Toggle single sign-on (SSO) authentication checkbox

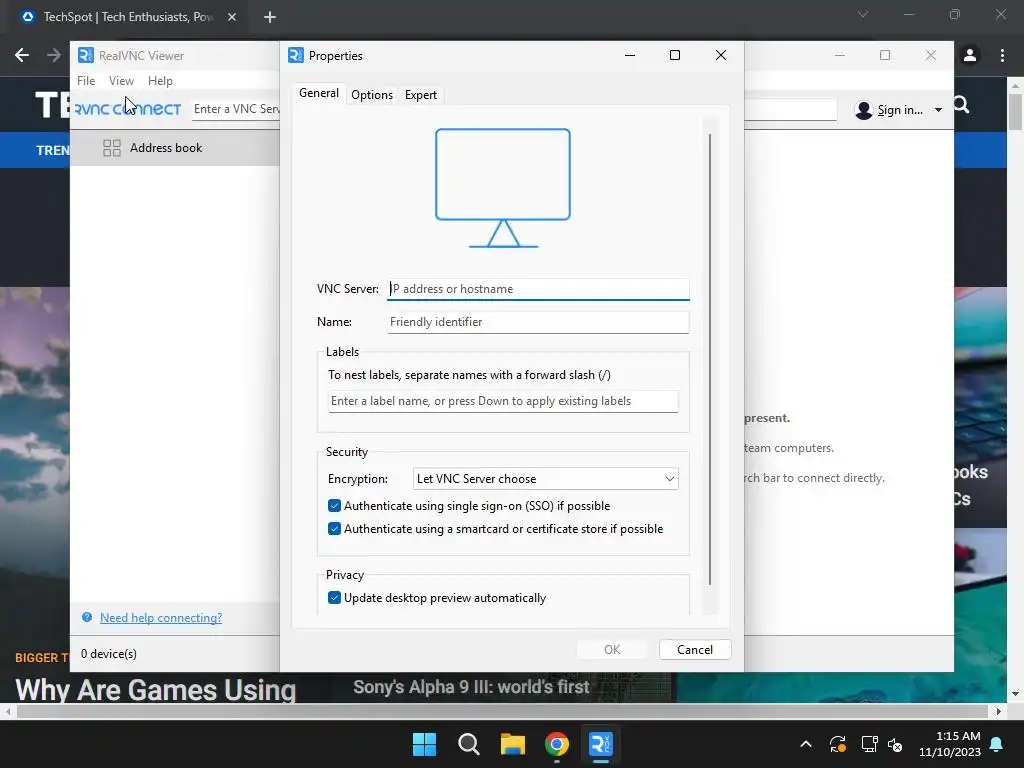(334, 505)
